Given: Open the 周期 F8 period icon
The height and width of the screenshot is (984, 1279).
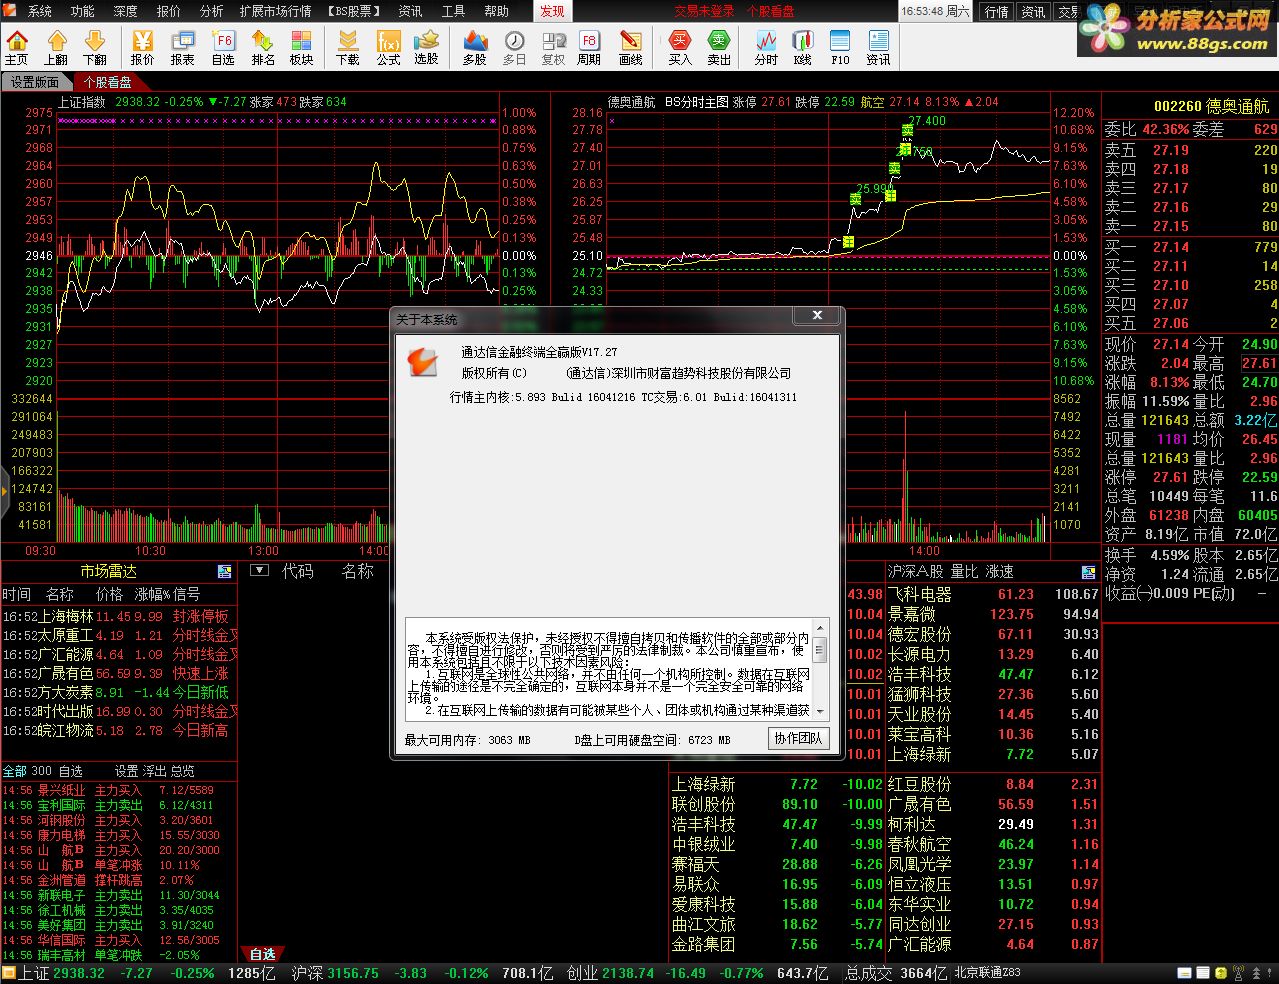Looking at the screenshot, I should [x=590, y=47].
